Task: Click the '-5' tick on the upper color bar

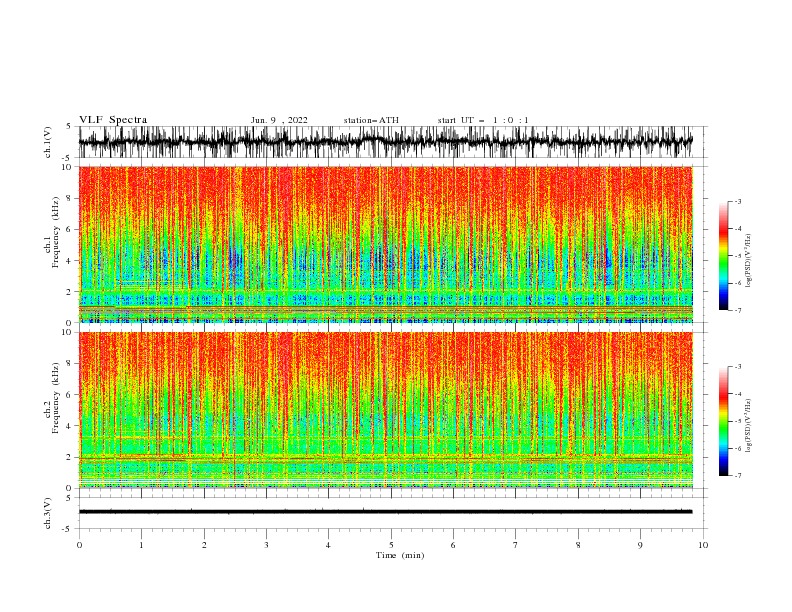Action: tap(737, 256)
